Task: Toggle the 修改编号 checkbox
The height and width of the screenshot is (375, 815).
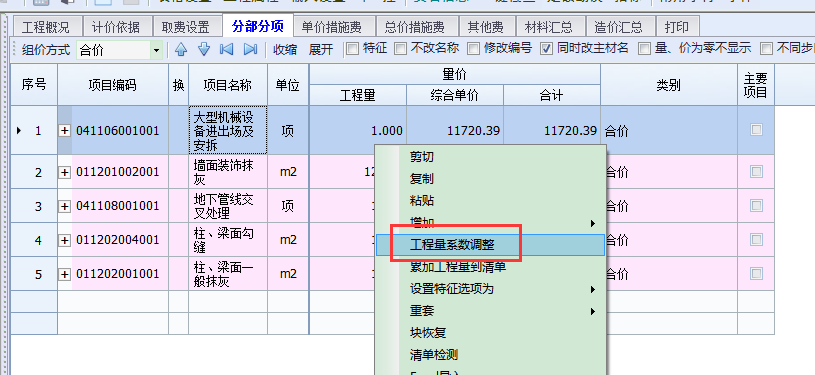Action: [473, 49]
